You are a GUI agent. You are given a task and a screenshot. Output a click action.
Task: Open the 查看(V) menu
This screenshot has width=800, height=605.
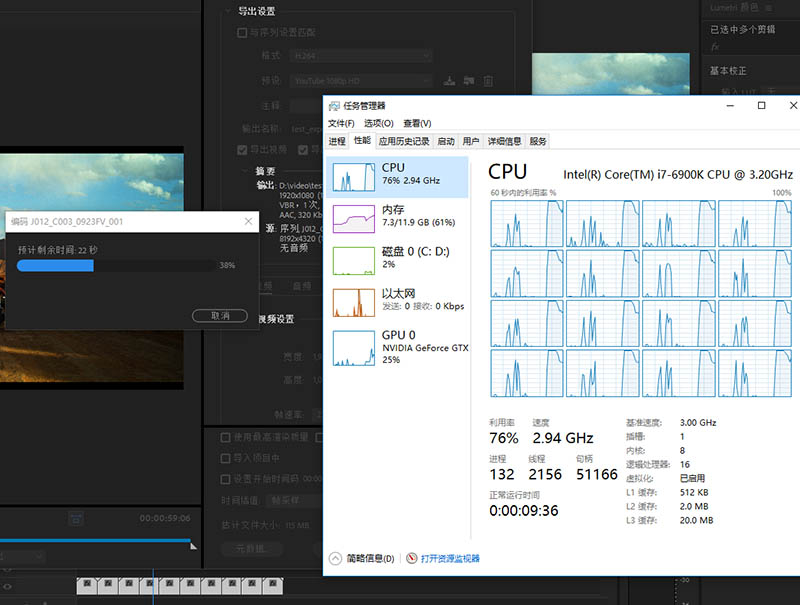tap(417, 123)
